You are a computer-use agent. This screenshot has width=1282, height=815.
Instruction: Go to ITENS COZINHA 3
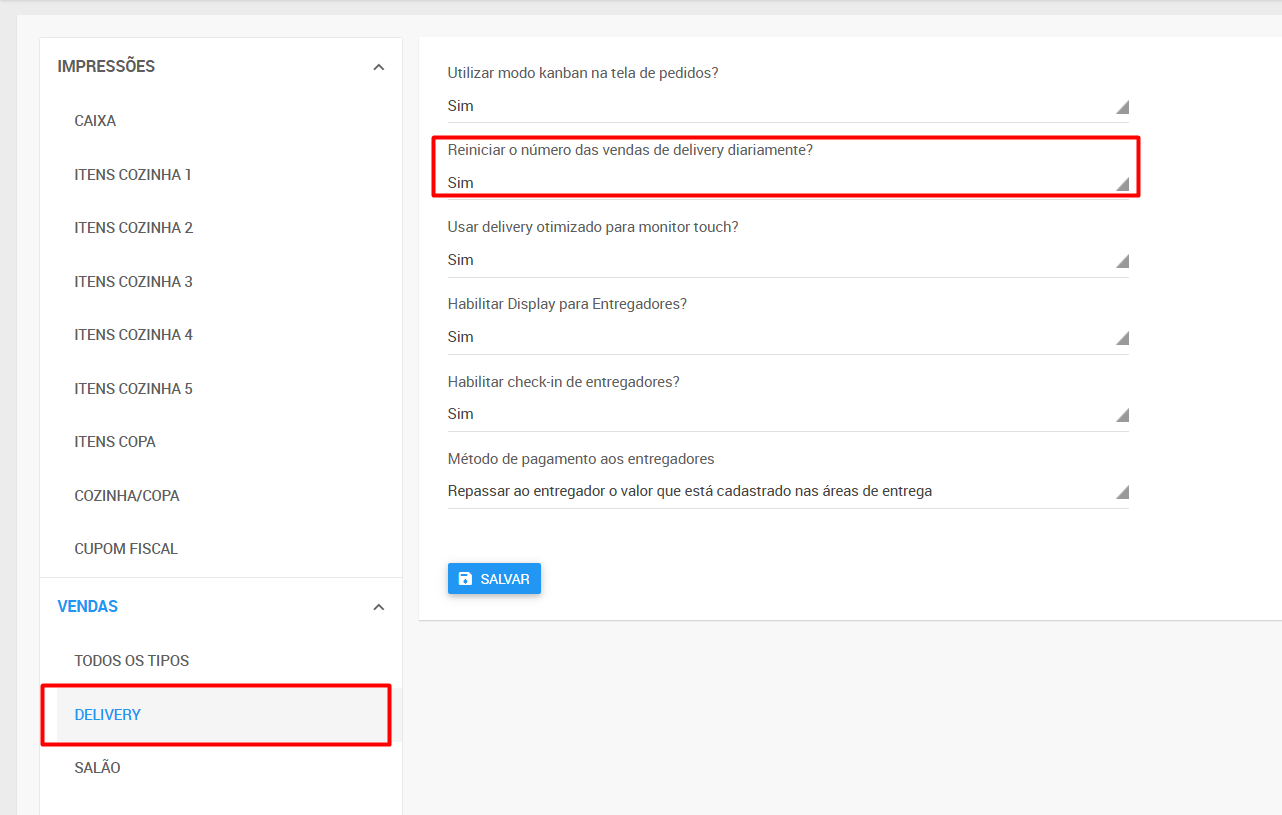pos(133,282)
